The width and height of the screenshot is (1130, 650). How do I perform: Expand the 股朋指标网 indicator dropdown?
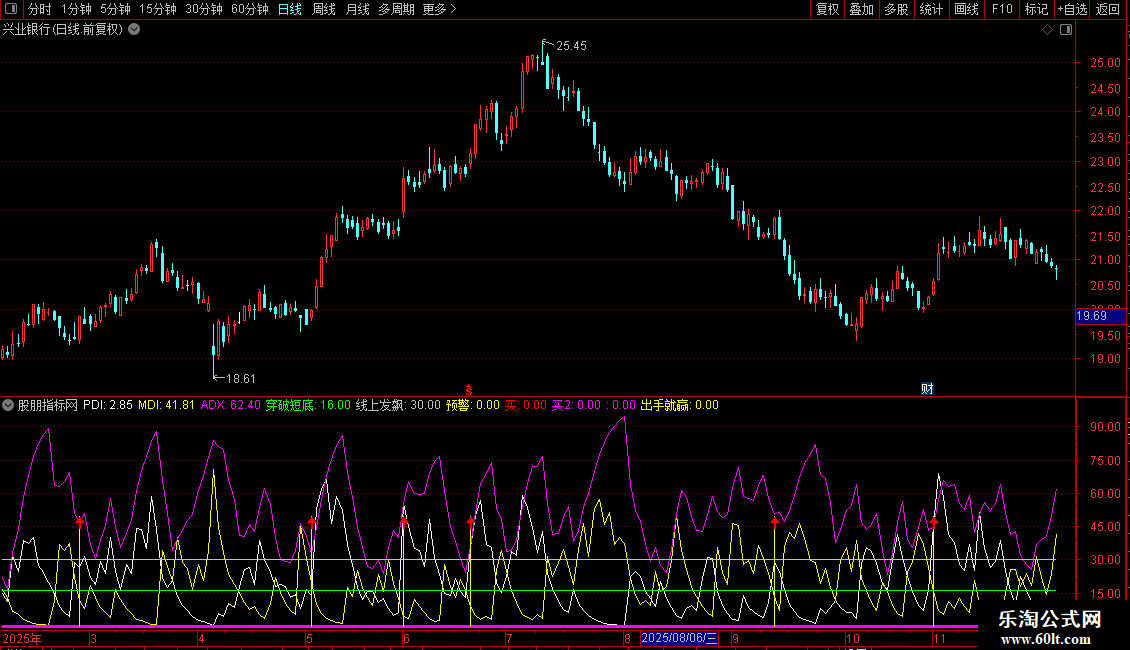point(9,405)
